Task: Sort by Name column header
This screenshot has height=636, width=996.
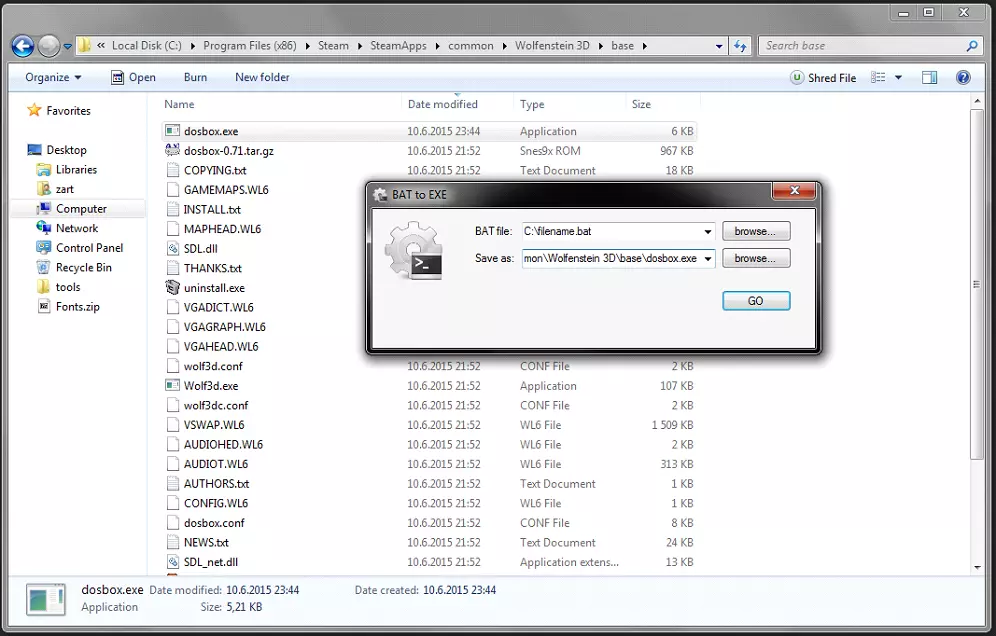Action: point(179,104)
